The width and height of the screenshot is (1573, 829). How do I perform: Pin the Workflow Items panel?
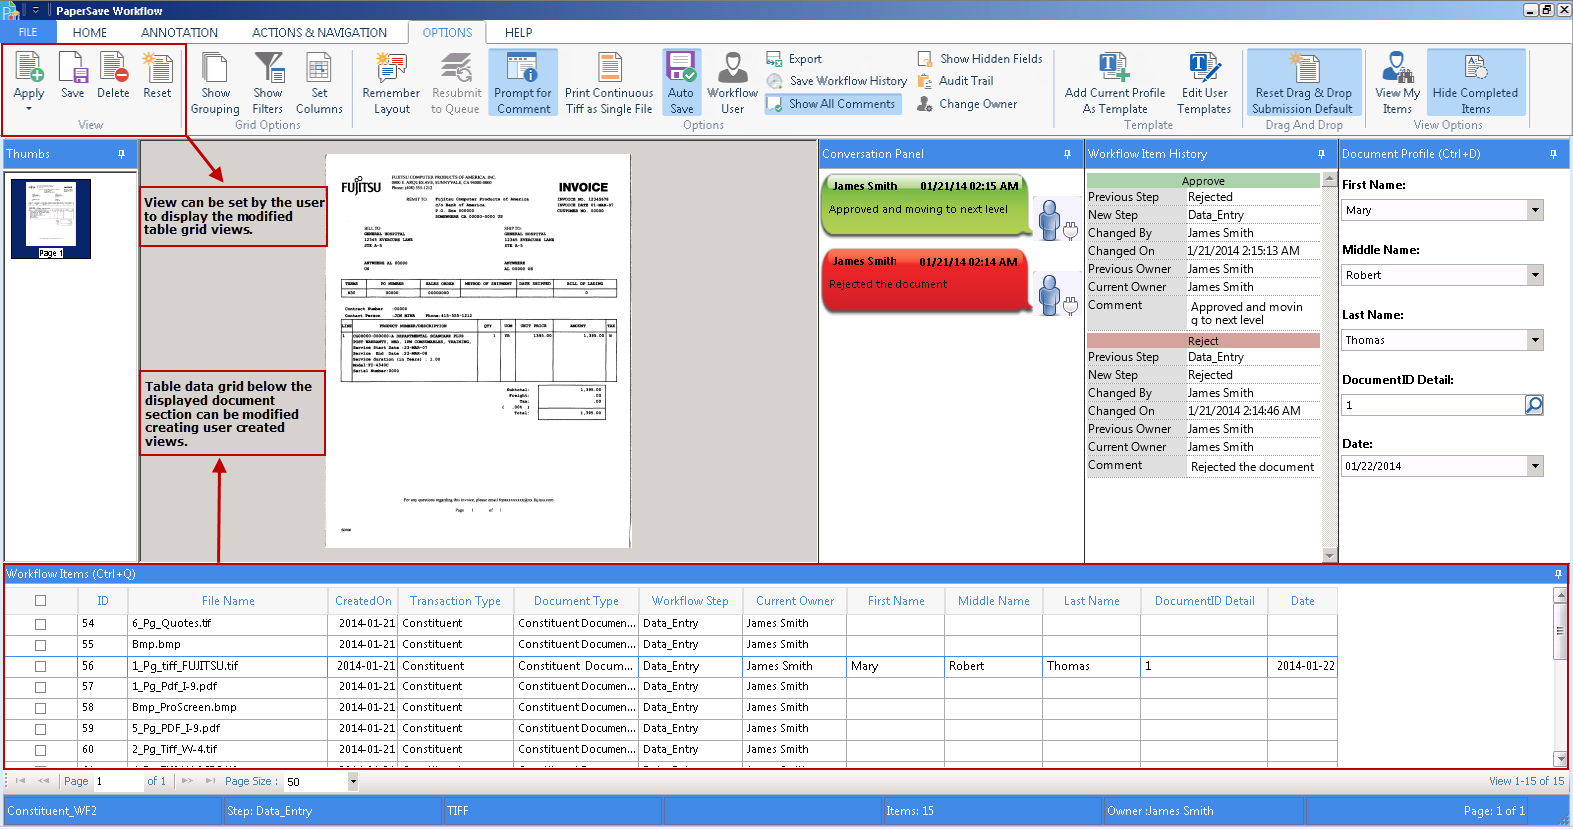coord(1558,574)
